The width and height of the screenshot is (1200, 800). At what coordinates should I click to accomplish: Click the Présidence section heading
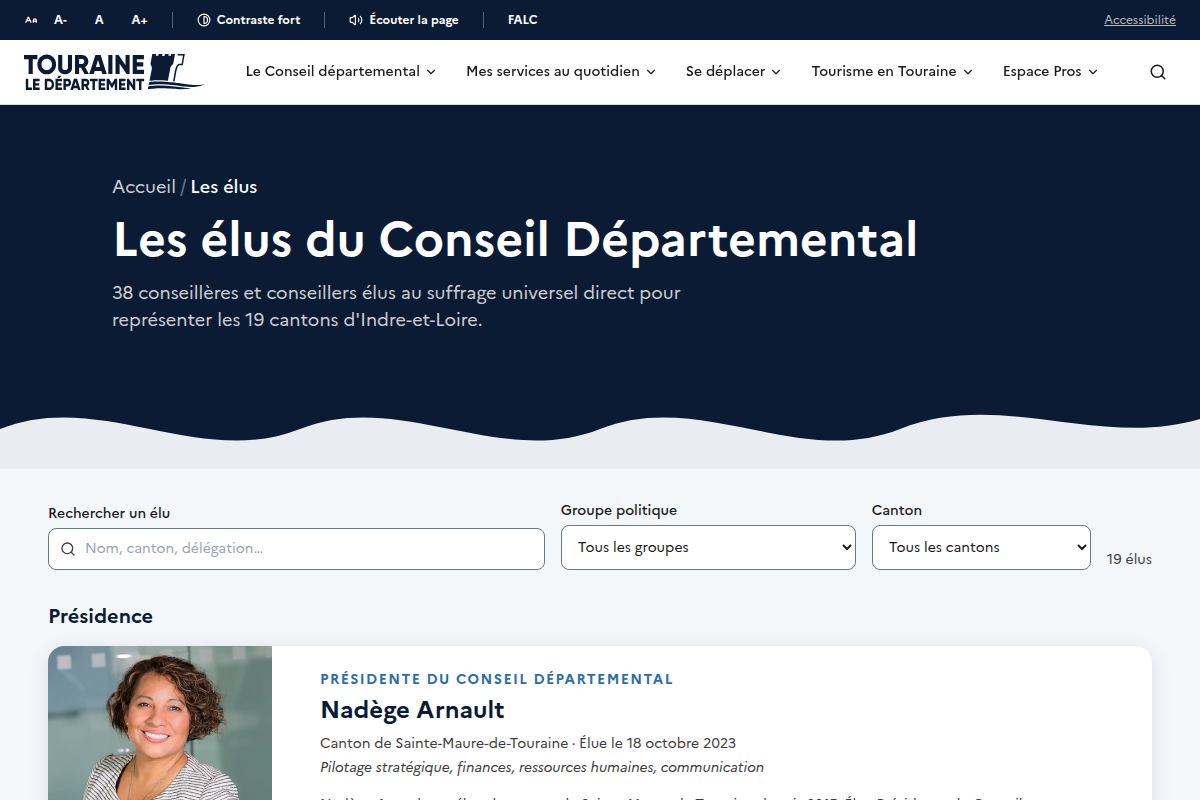pyautogui.click(x=101, y=616)
